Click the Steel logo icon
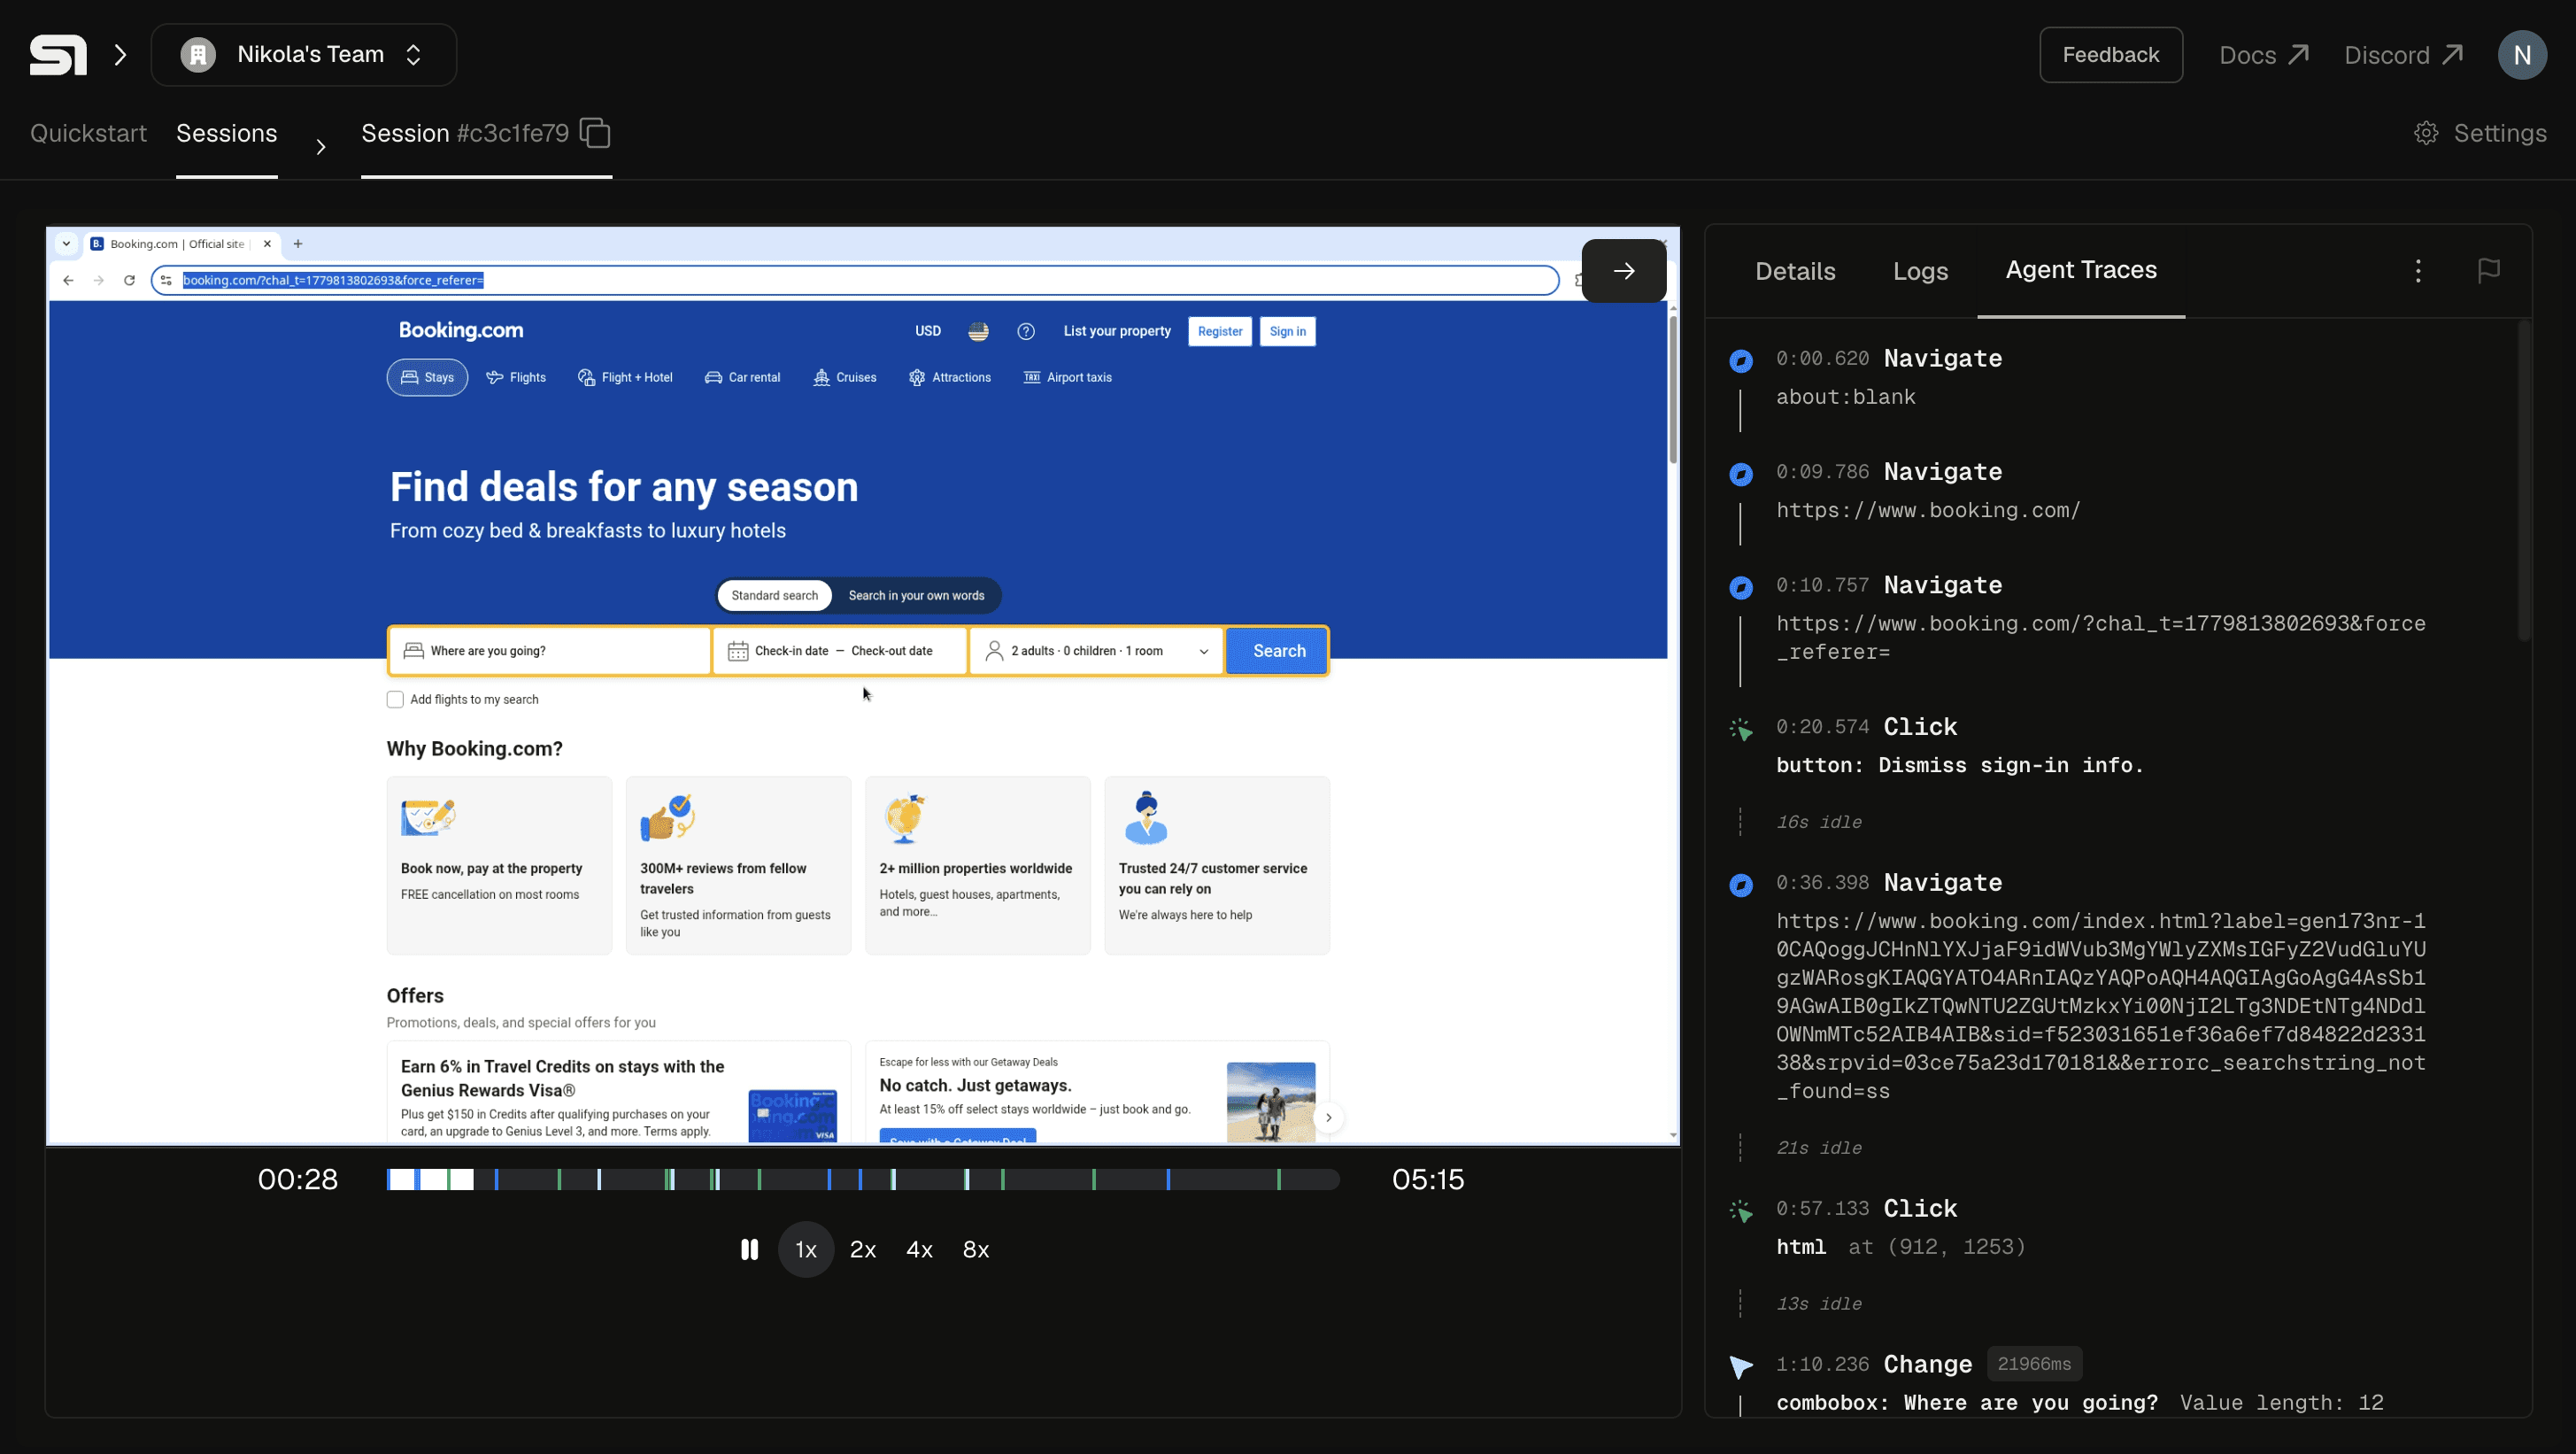Image resolution: width=2576 pixels, height=1454 pixels. pyautogui.click(x=58, y=55)
